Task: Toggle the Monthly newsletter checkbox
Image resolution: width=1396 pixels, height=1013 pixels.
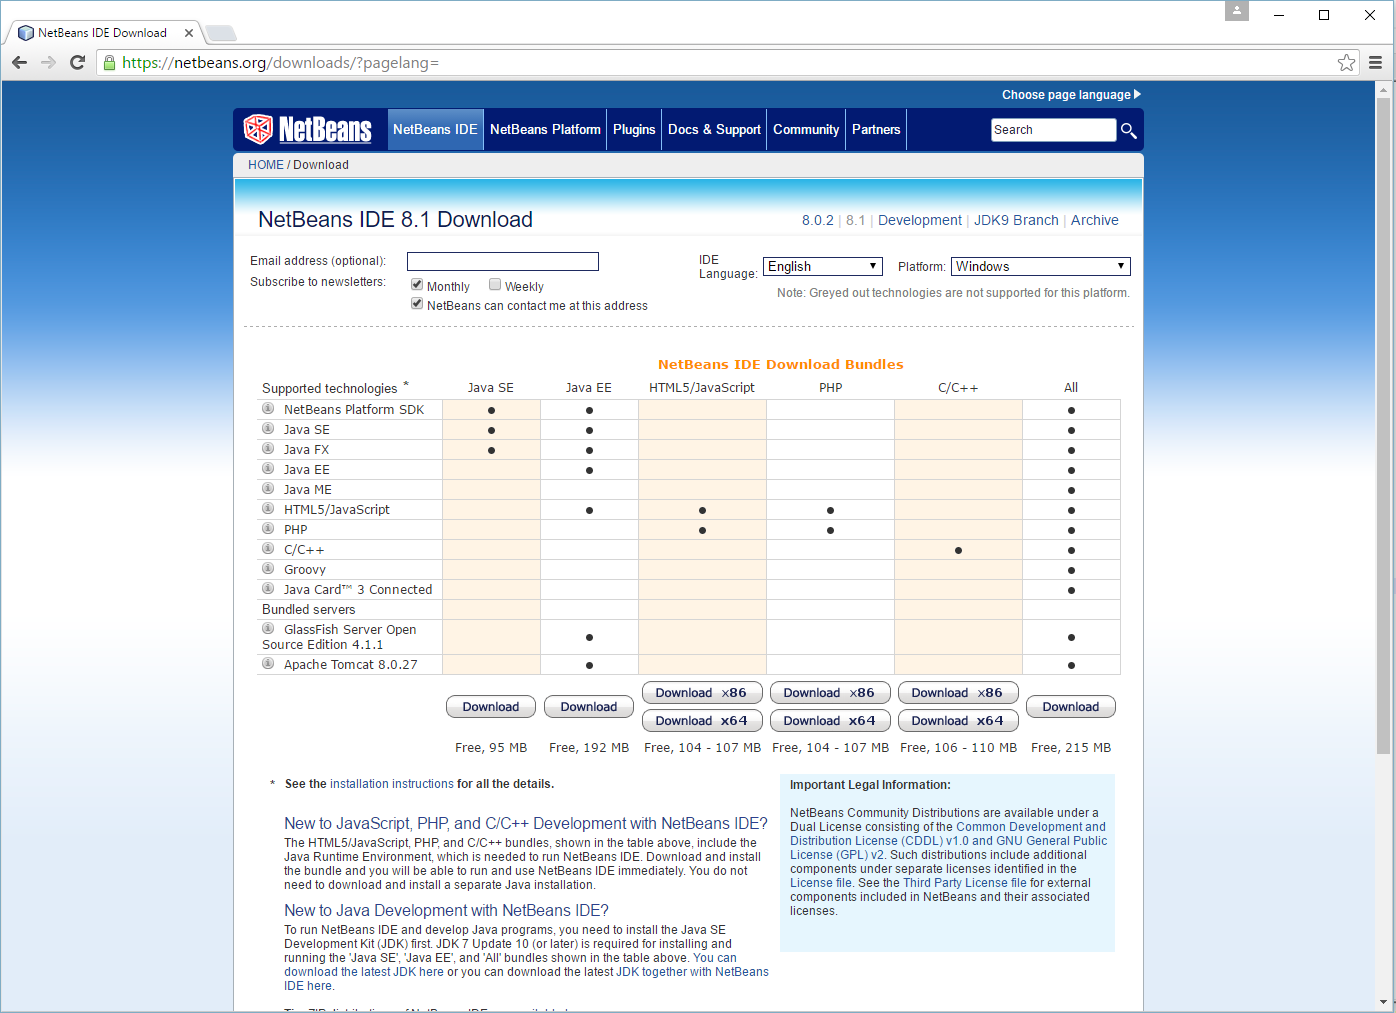Action: [x=417, y=285]
